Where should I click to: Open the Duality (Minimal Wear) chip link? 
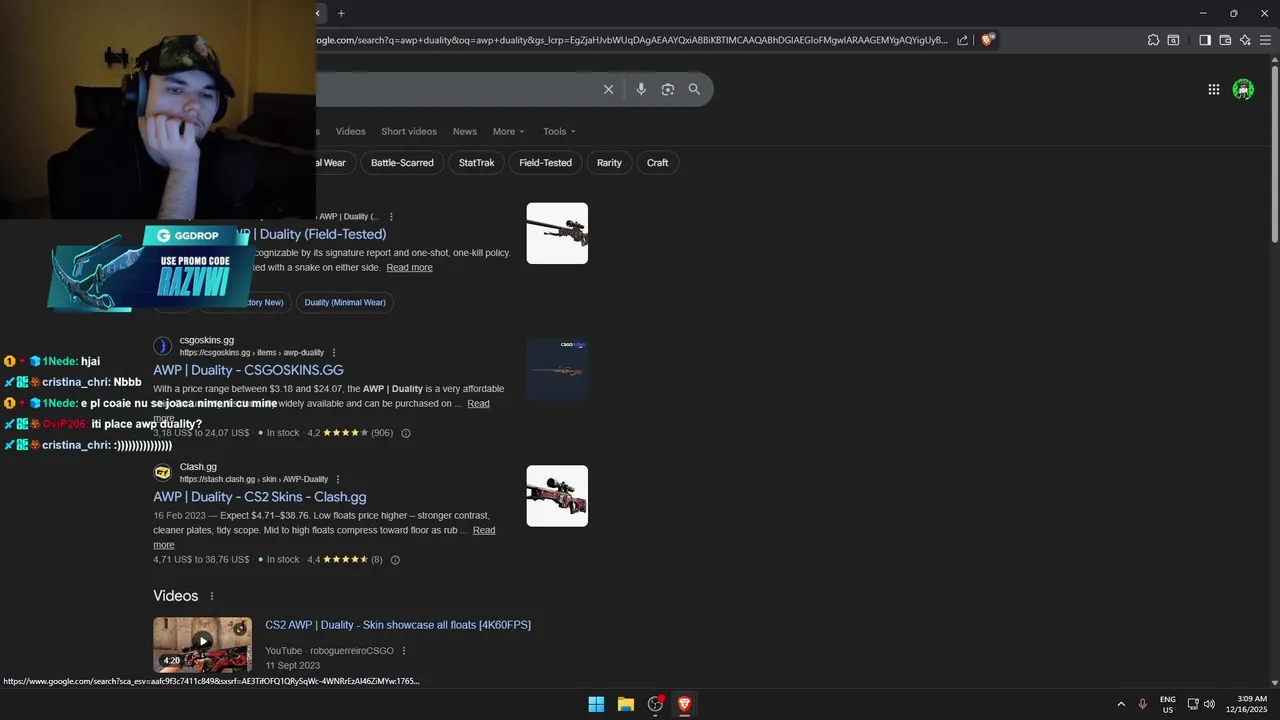point(345,302)
